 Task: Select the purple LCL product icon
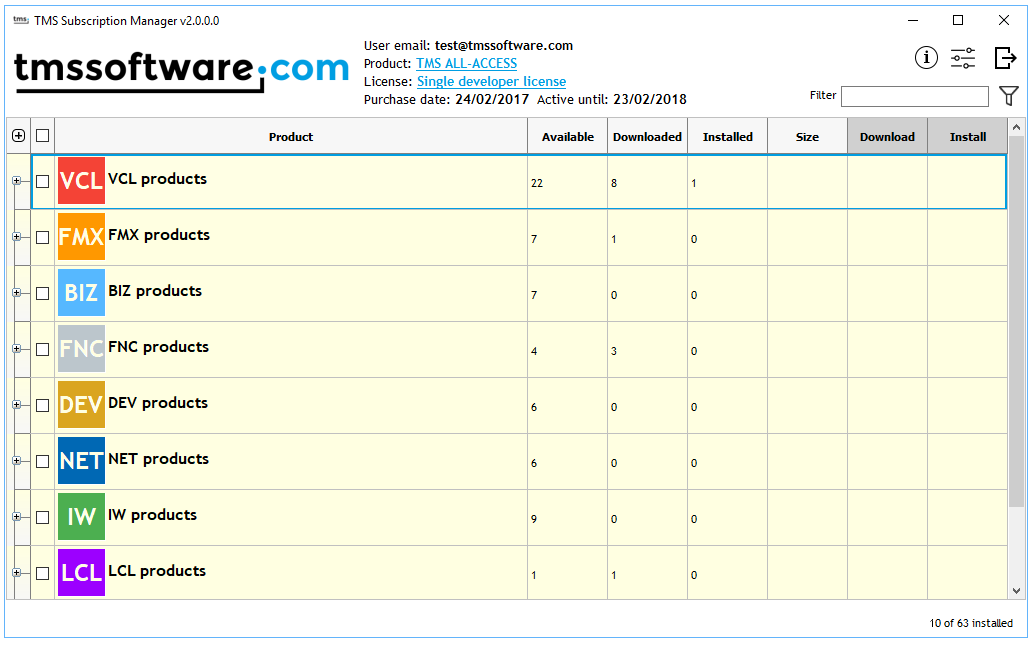tap(81, 573)
